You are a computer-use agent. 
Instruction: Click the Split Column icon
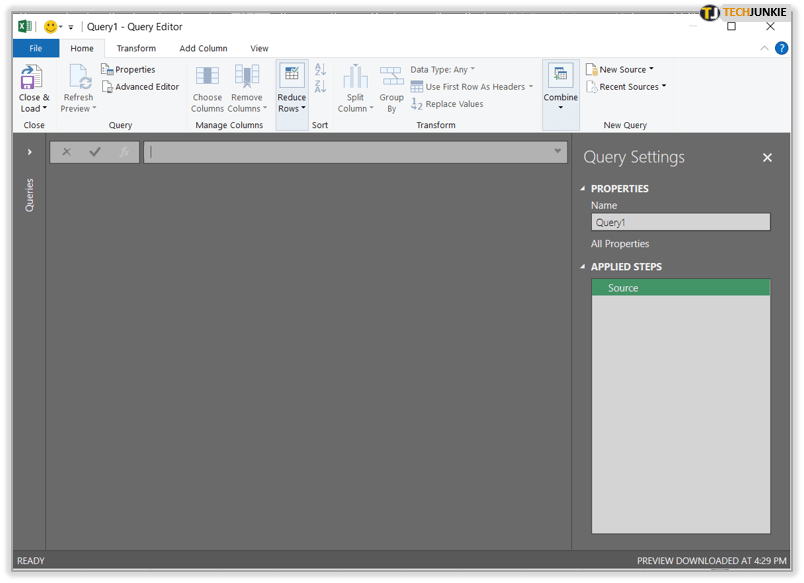pyautogui.click(x=355, y=77)
